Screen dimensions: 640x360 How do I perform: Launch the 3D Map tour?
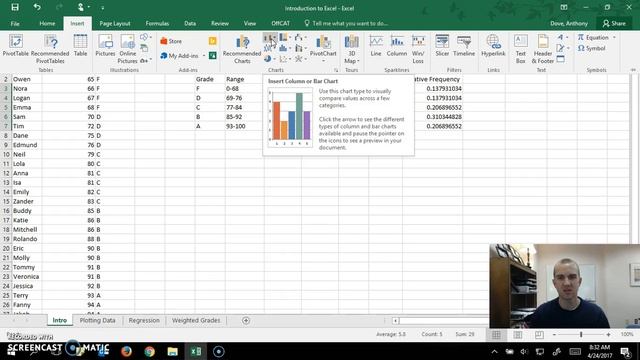tap(351, 49)
